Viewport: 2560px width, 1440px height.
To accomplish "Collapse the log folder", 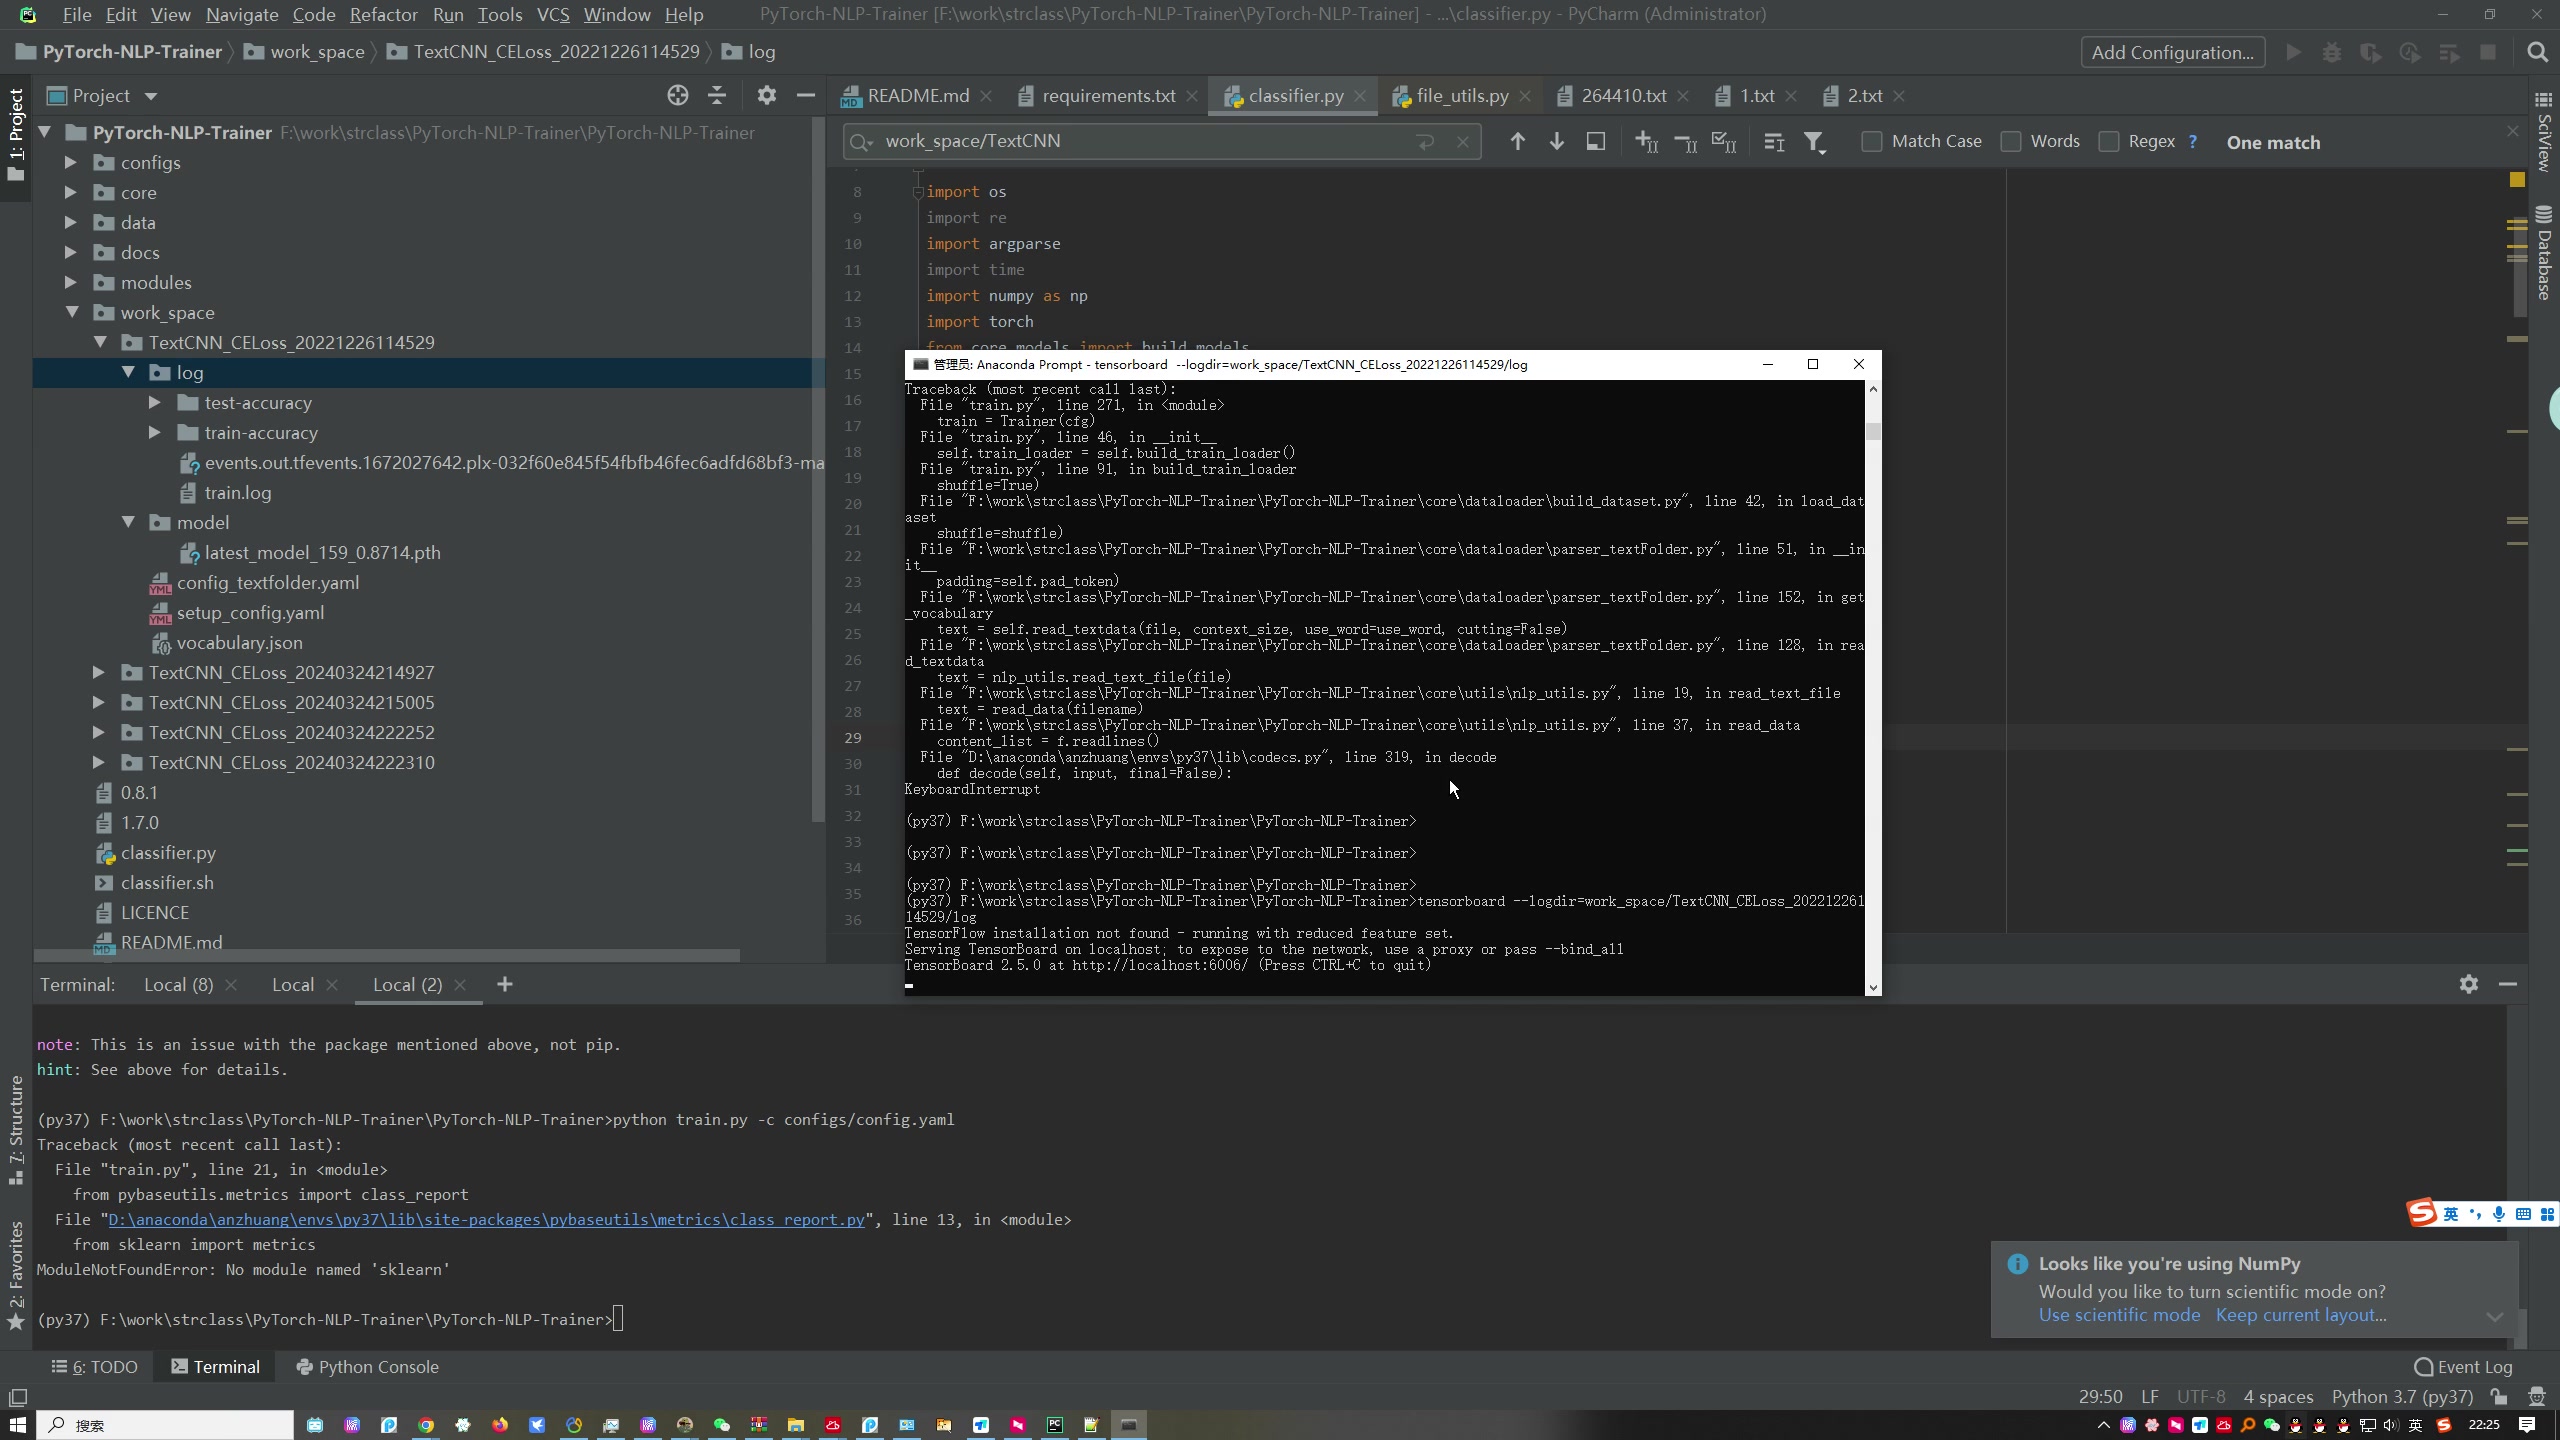I will click(128, 372).
